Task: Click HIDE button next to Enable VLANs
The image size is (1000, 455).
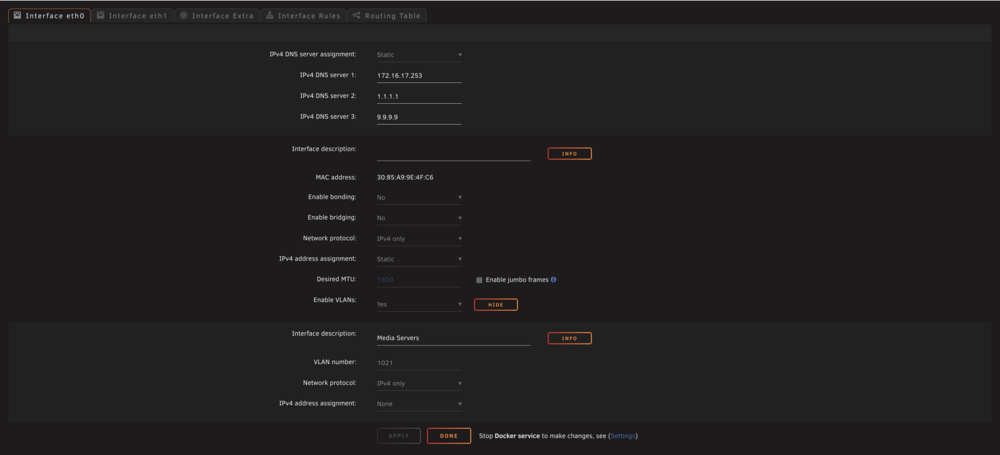Action: point(496,305)
